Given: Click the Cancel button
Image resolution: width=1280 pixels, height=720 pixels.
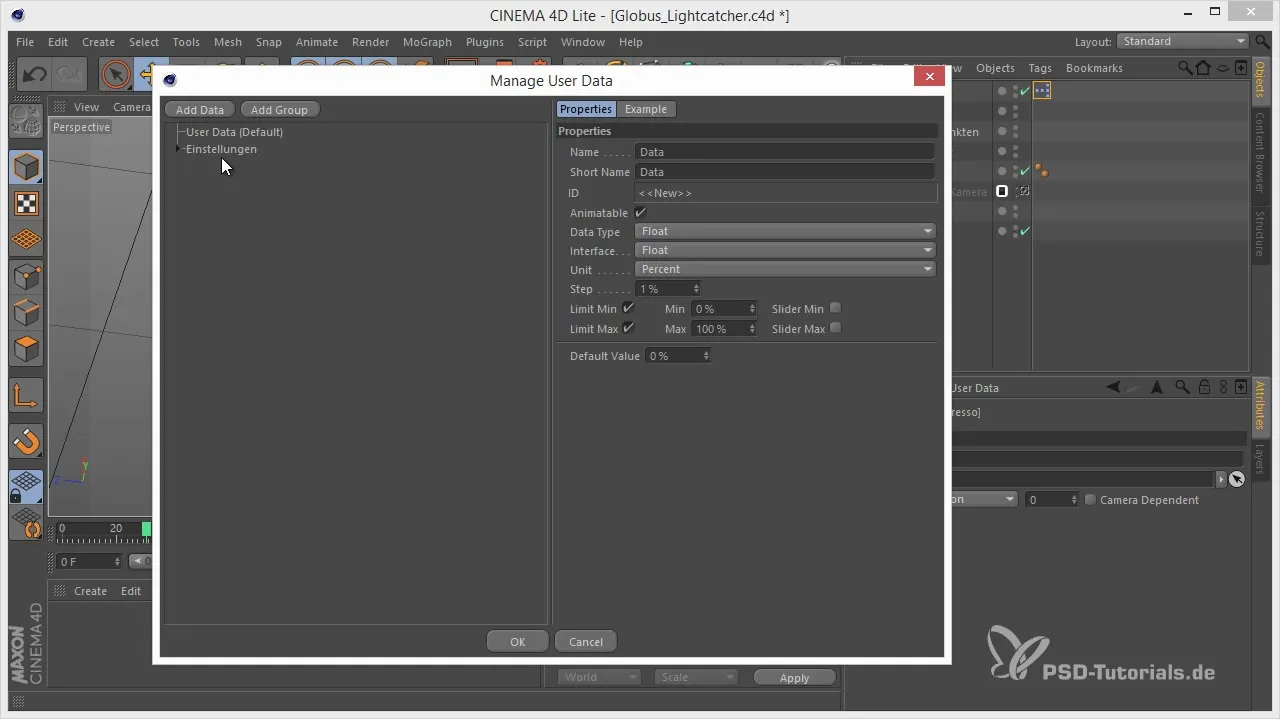Looking at the screenshot, I should pos(586,642).
